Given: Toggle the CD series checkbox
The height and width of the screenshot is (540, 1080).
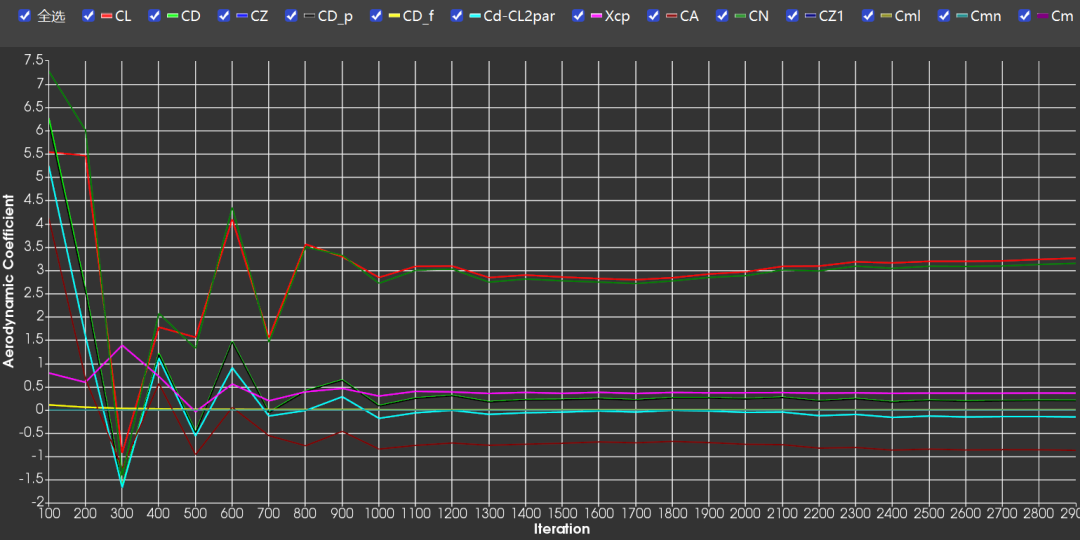Looking at the screenshot, I should click(155, 16).
